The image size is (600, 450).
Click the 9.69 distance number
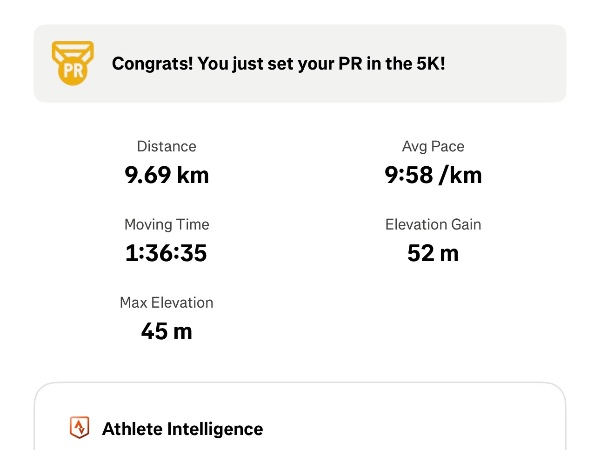click(148, 175)
